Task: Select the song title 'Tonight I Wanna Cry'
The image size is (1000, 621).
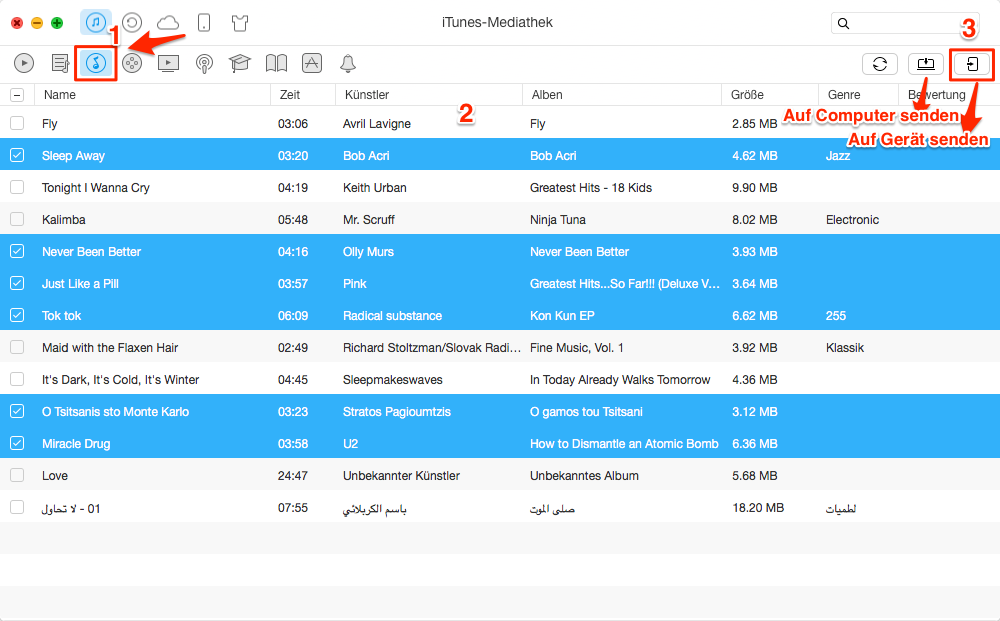Action: click(96, 187)
